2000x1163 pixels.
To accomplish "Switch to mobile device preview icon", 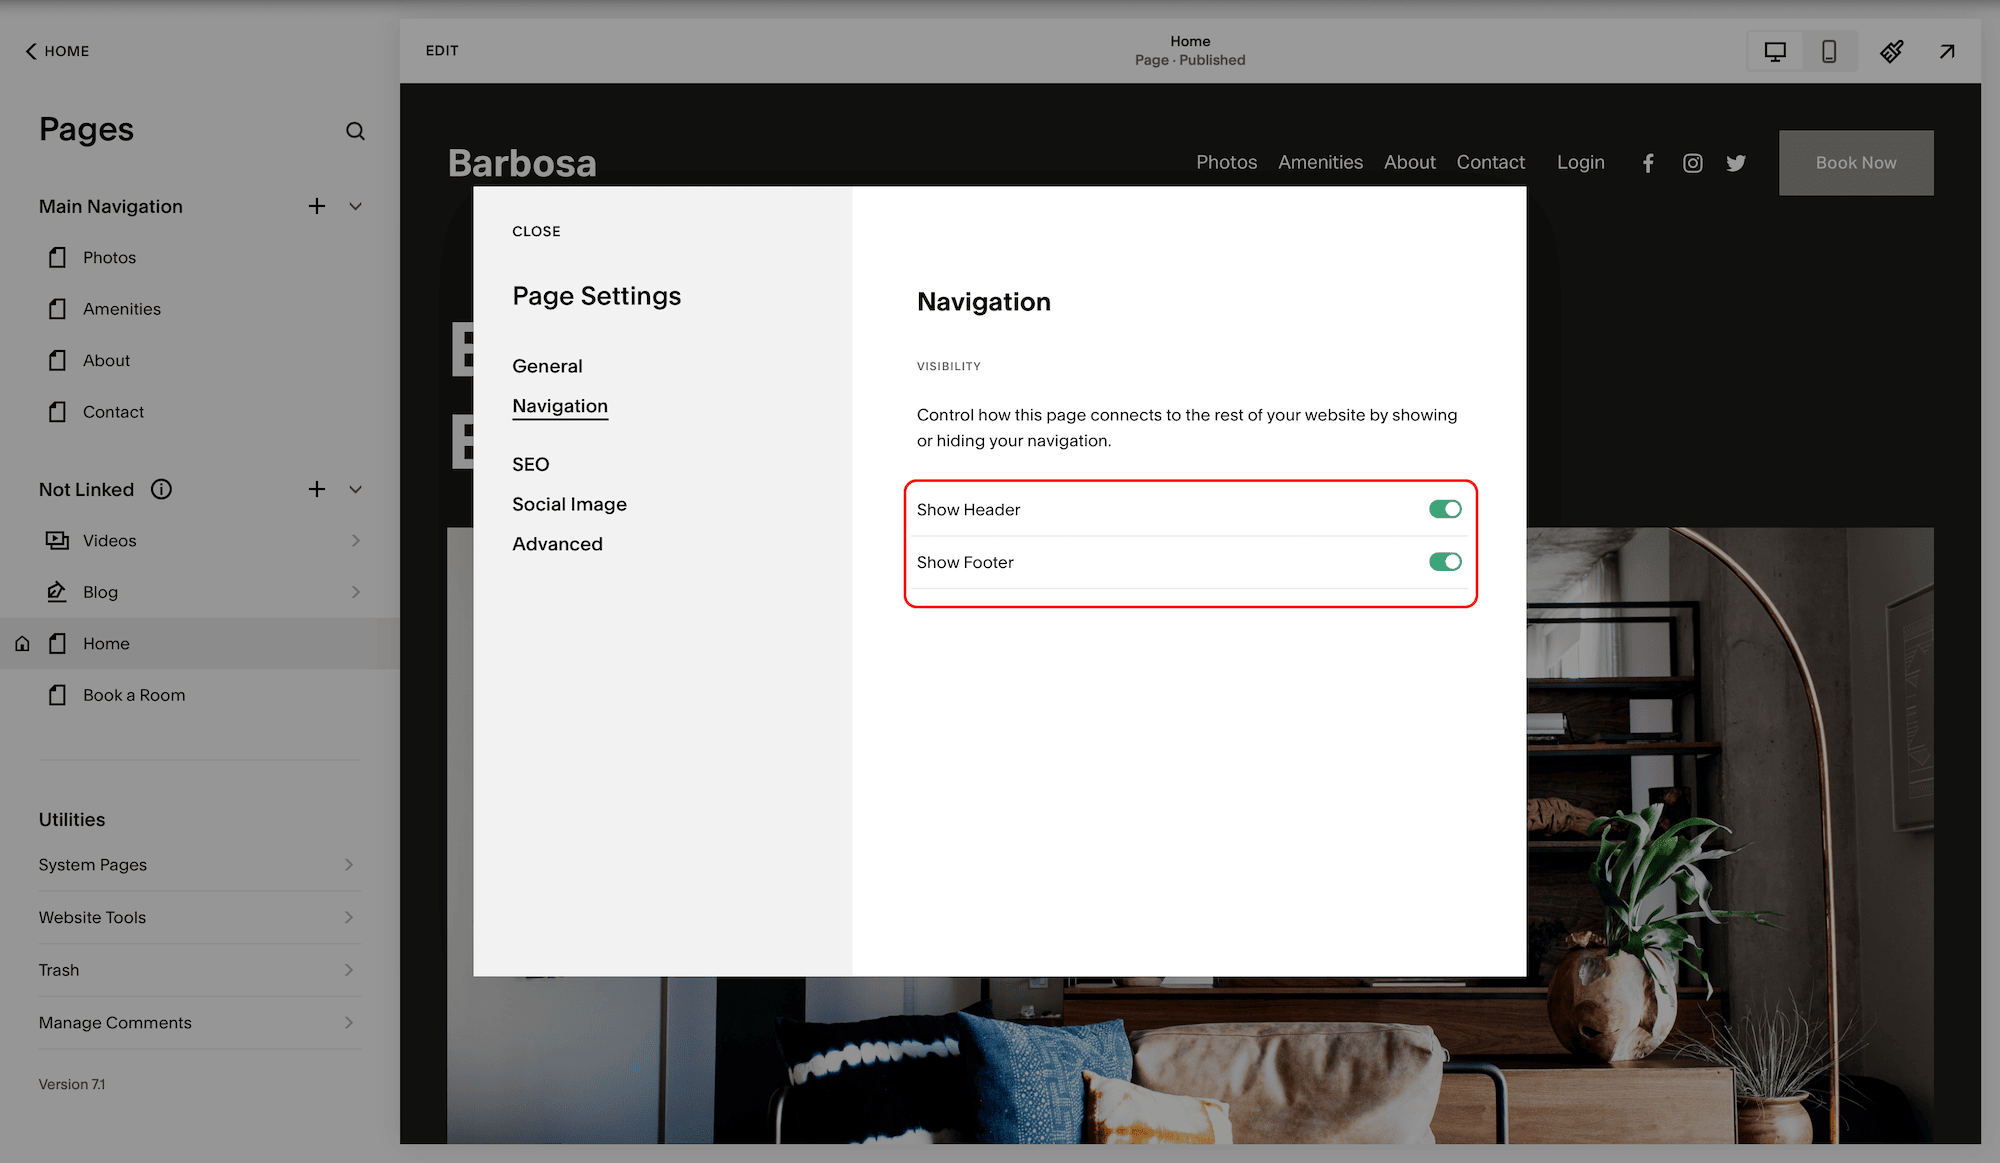I will pyautogui.click(x=1828, y=51).
